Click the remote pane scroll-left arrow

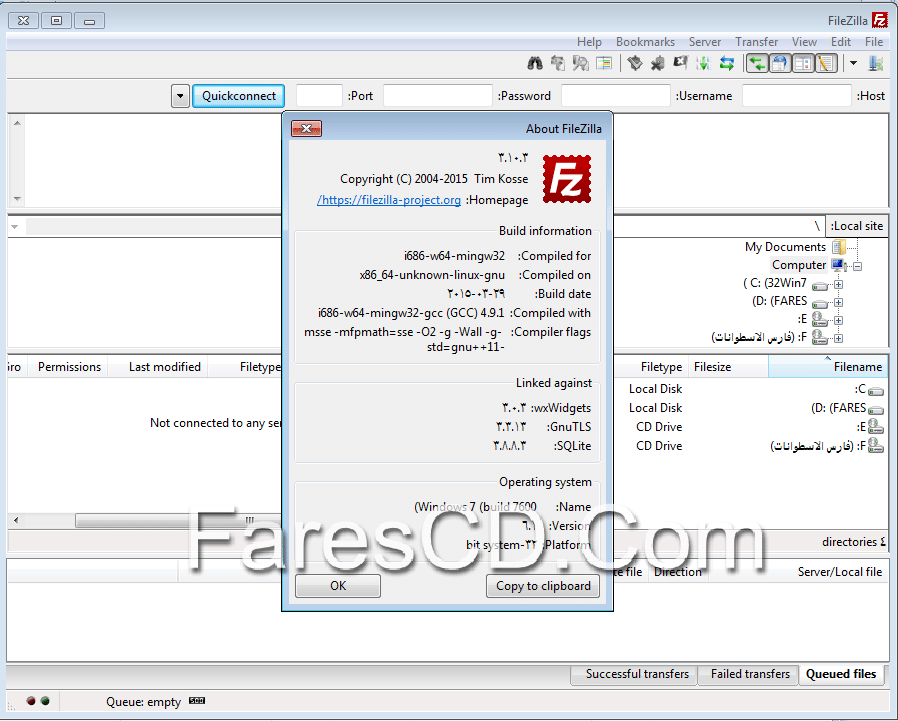[16, 520]
